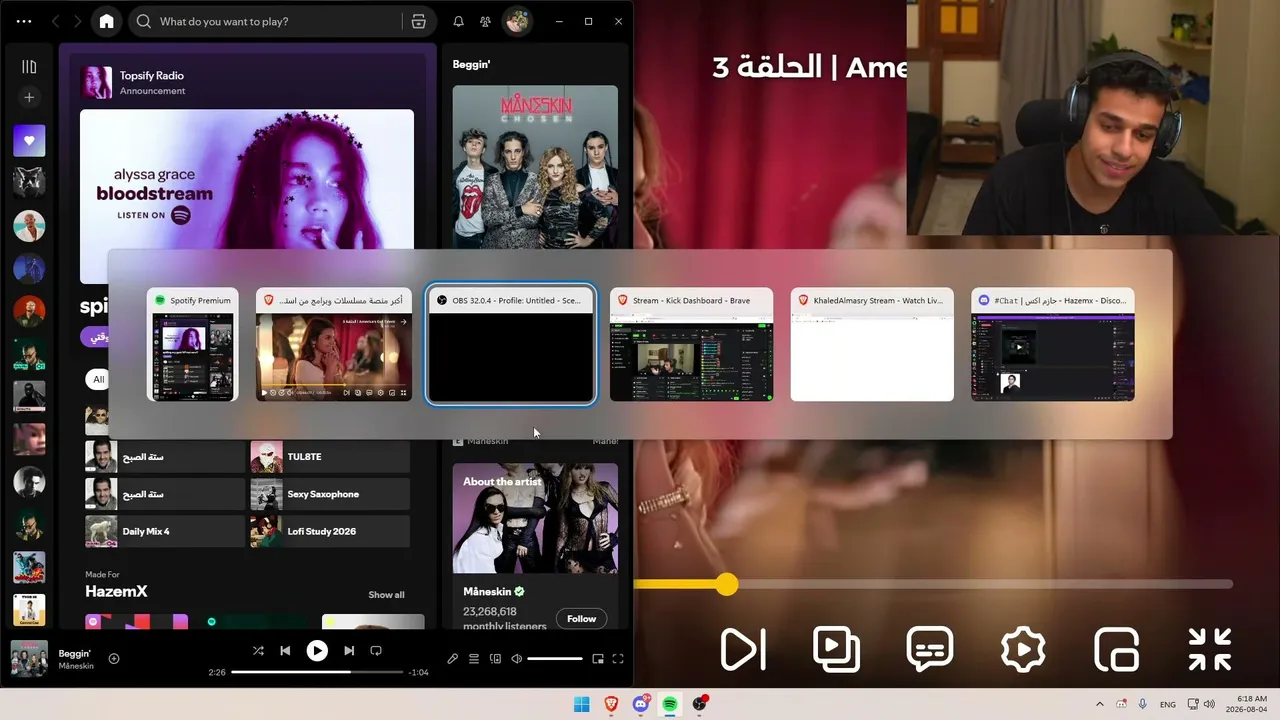The image size is (1280, 720).
Task: Open the Spotify queue
Action: [x=474, y=659]
